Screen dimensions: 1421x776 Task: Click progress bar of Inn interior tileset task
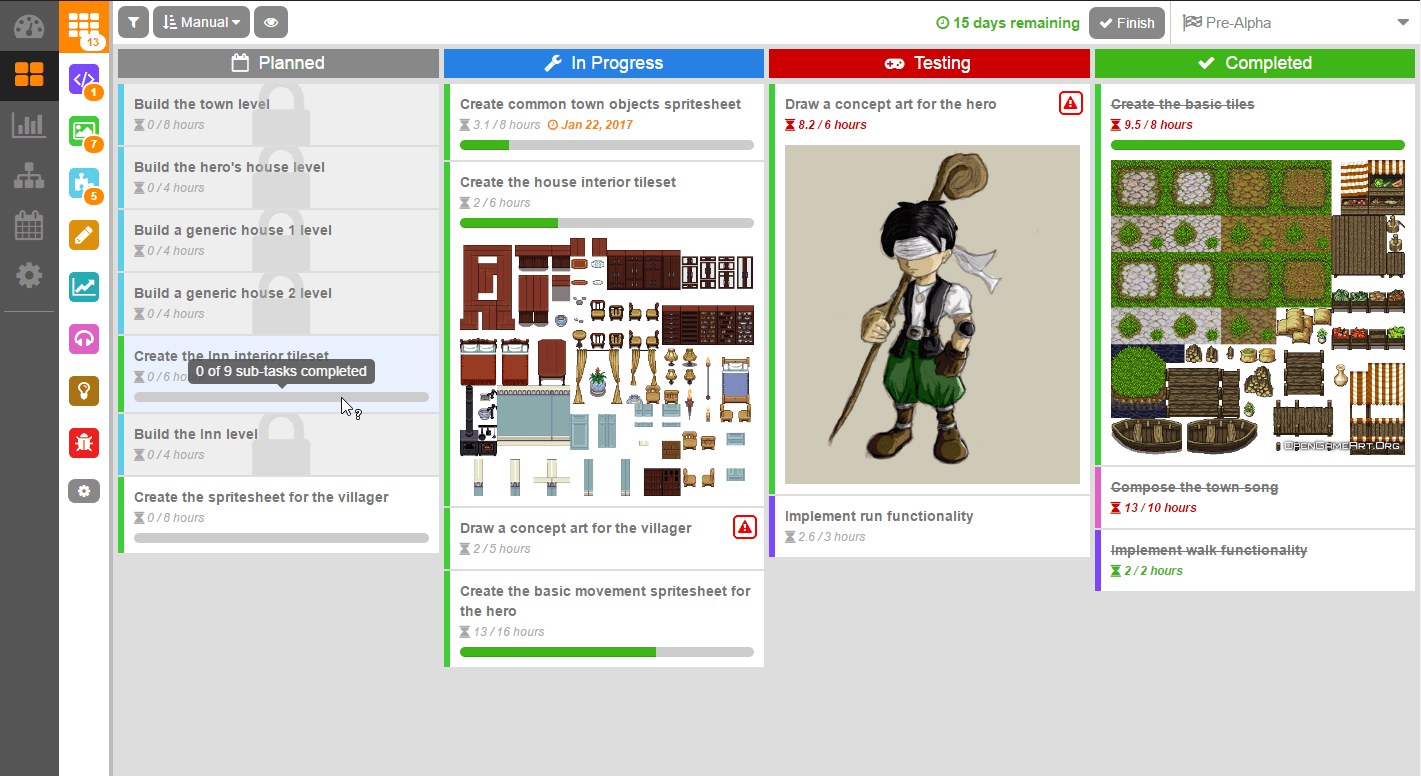(x=281, y=397)
